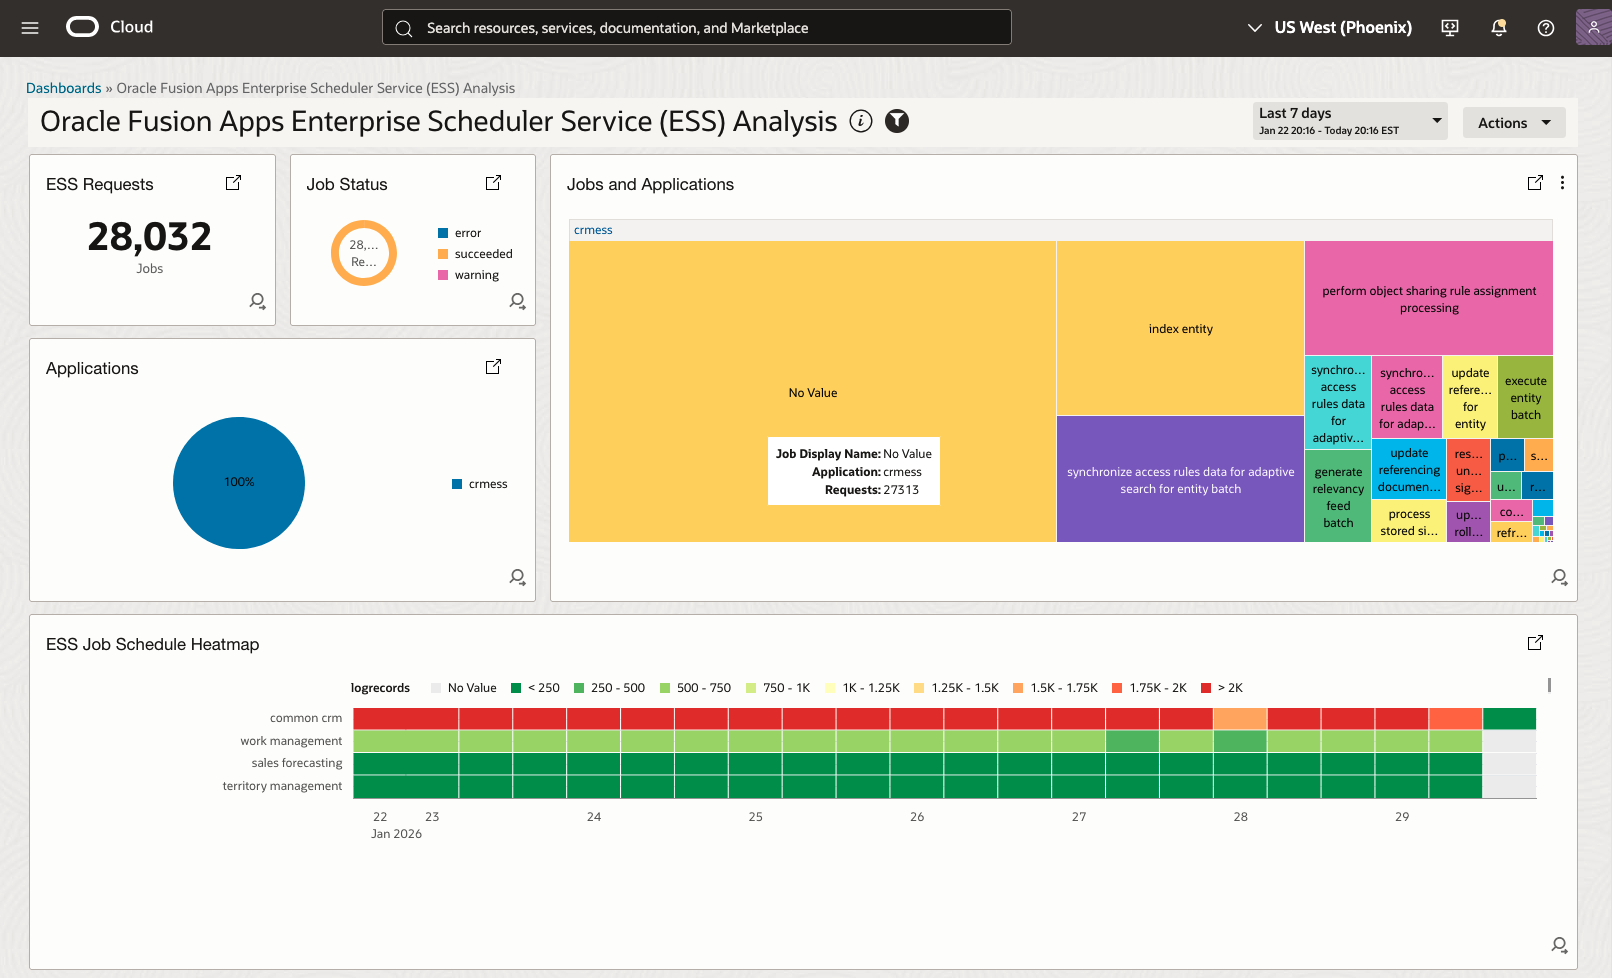Click the dashboard info icon
1612x978 pixels.
(861, 121)
